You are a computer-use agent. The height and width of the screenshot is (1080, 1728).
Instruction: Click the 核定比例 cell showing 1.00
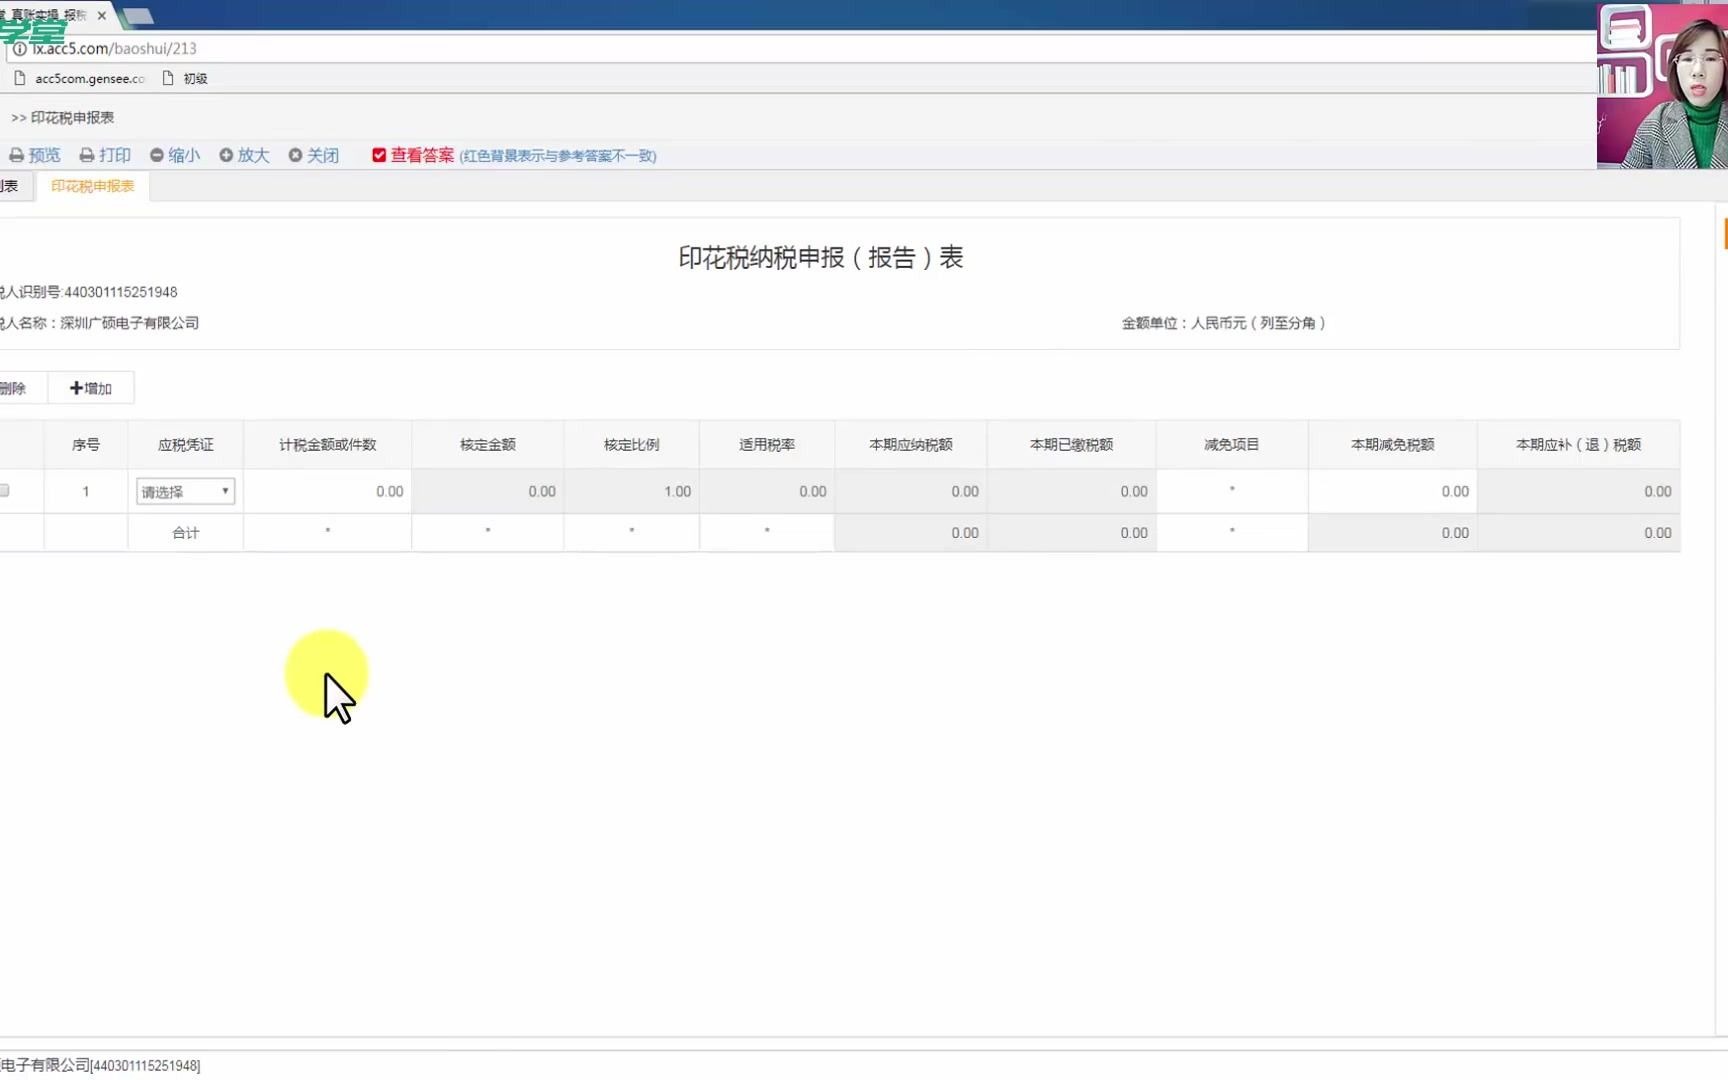(632, 491)
